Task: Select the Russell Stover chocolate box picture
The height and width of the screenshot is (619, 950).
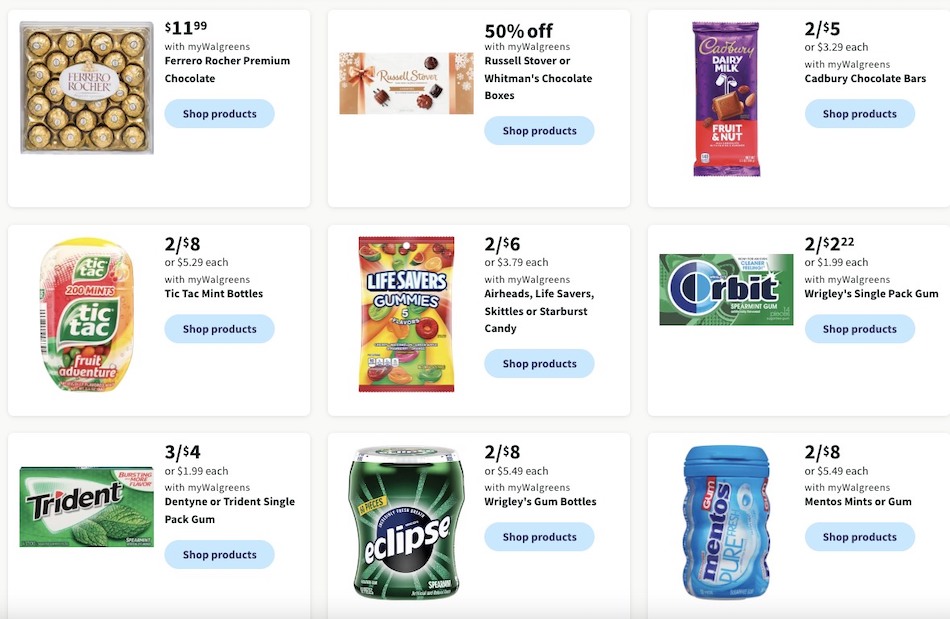Action: (405, 80)
